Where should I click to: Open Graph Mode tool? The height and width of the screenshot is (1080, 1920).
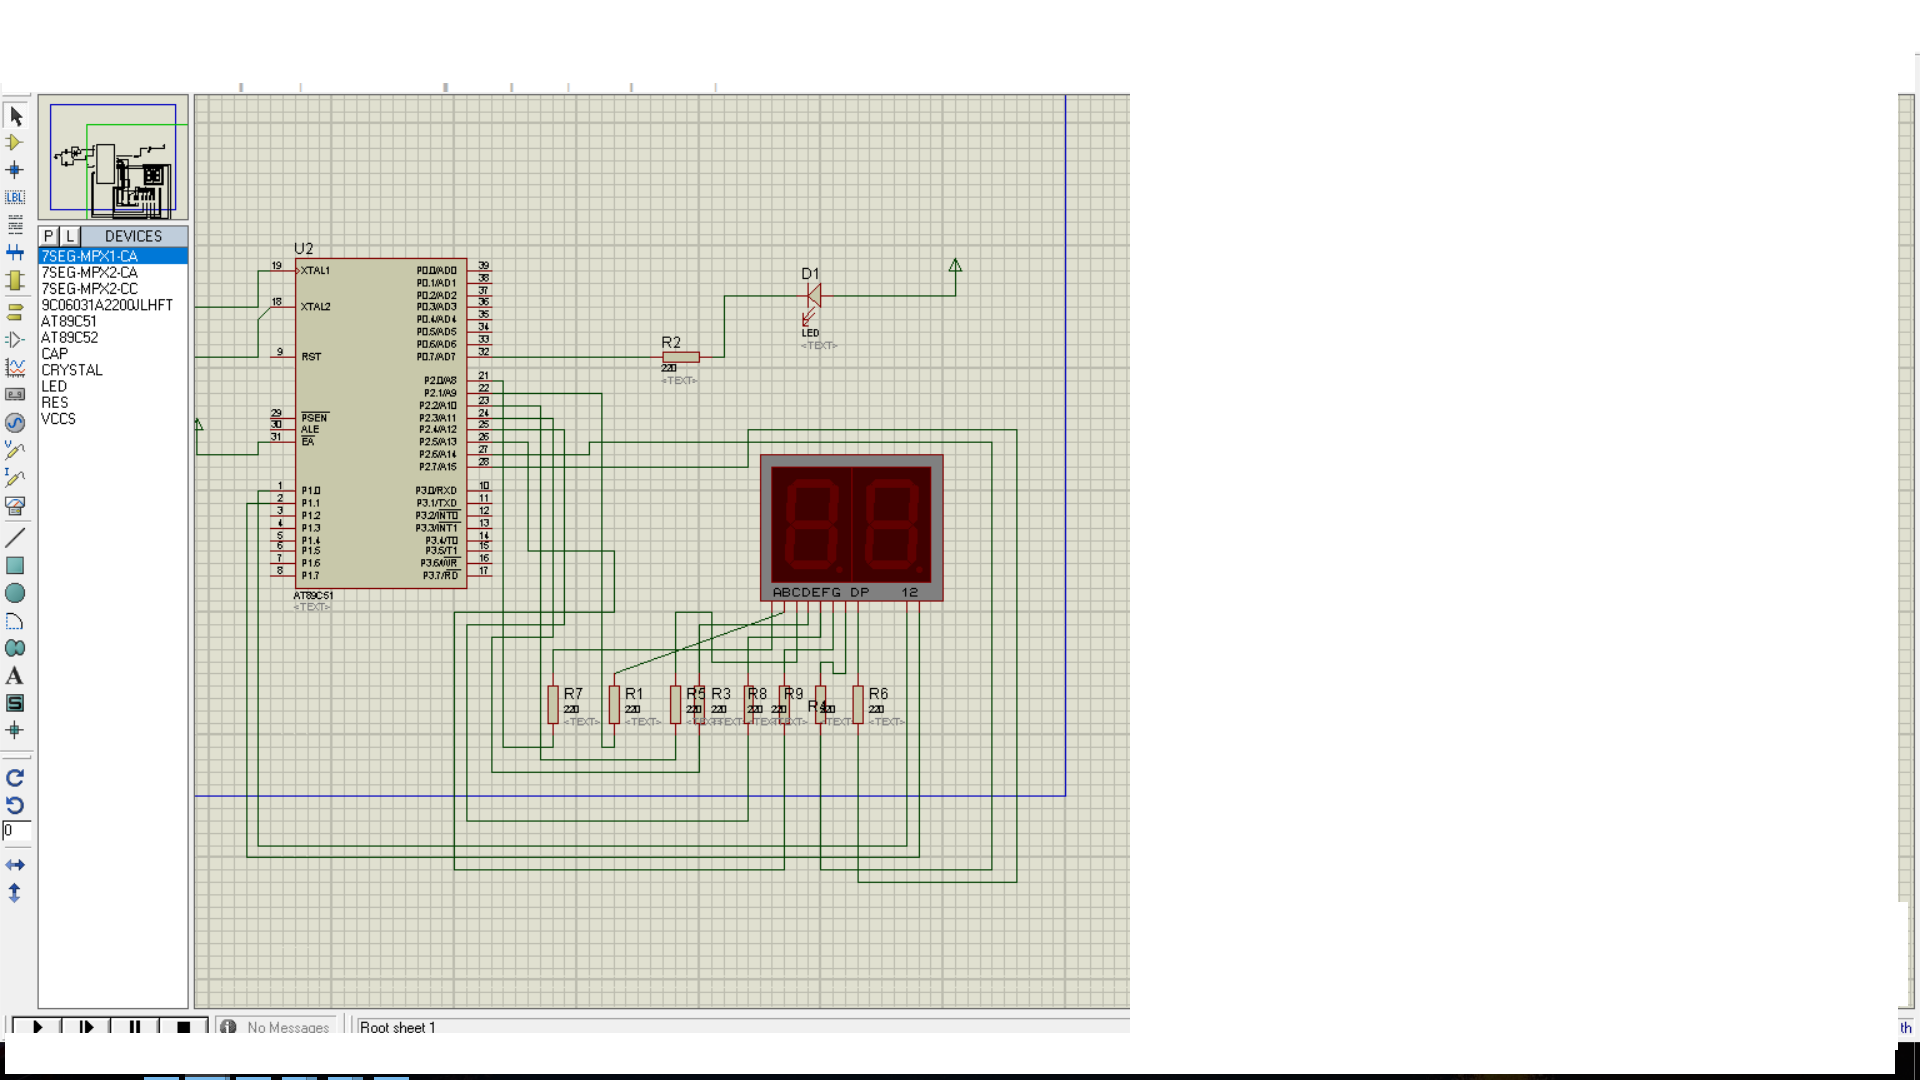coord(15,368)
